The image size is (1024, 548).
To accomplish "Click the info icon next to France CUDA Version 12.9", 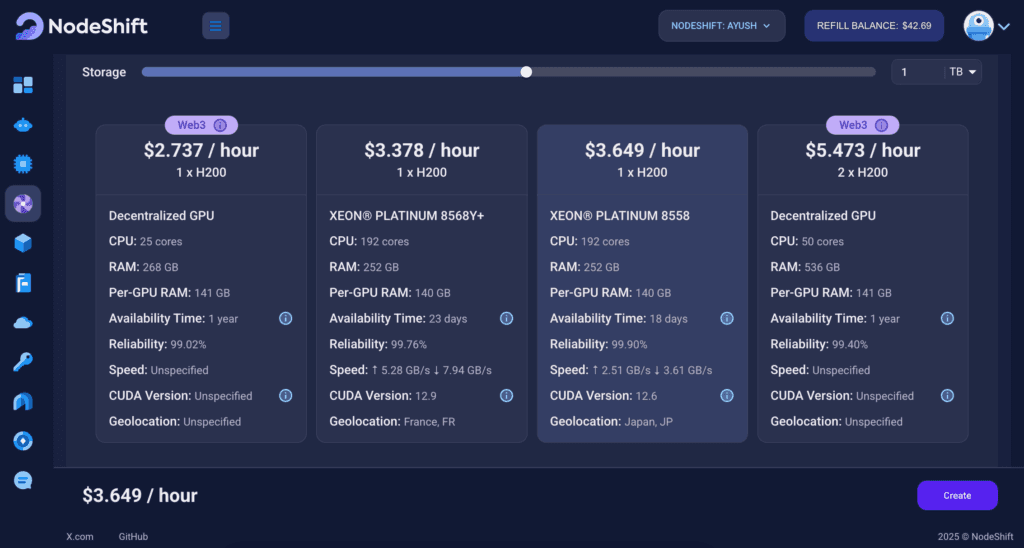I will 506,395.
